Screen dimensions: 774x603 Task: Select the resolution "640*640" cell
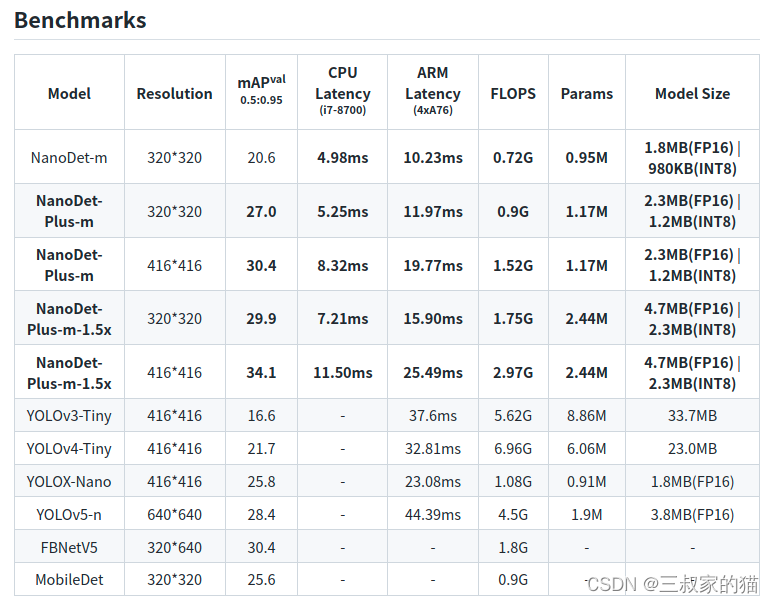174,515
